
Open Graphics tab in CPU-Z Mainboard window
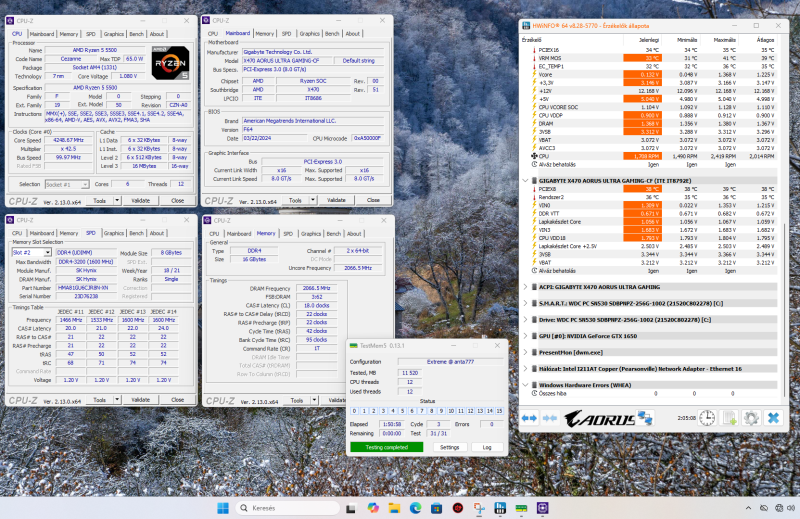(x=309, y=34)
